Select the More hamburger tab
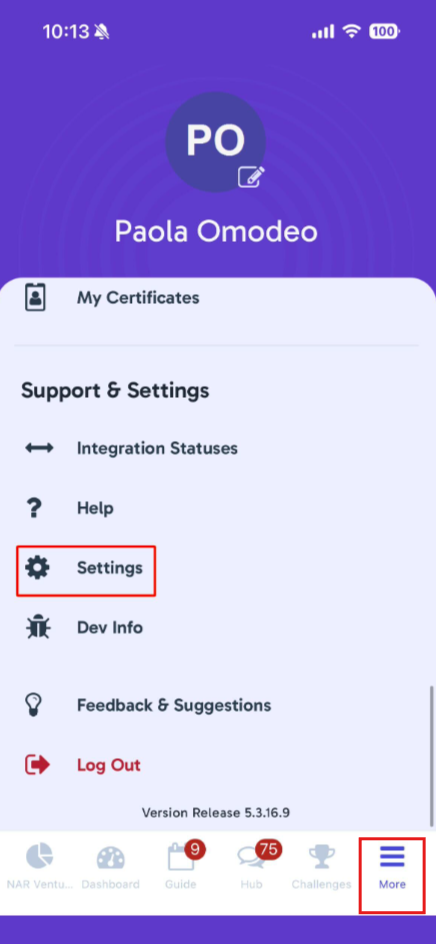 tap(392, 866)
